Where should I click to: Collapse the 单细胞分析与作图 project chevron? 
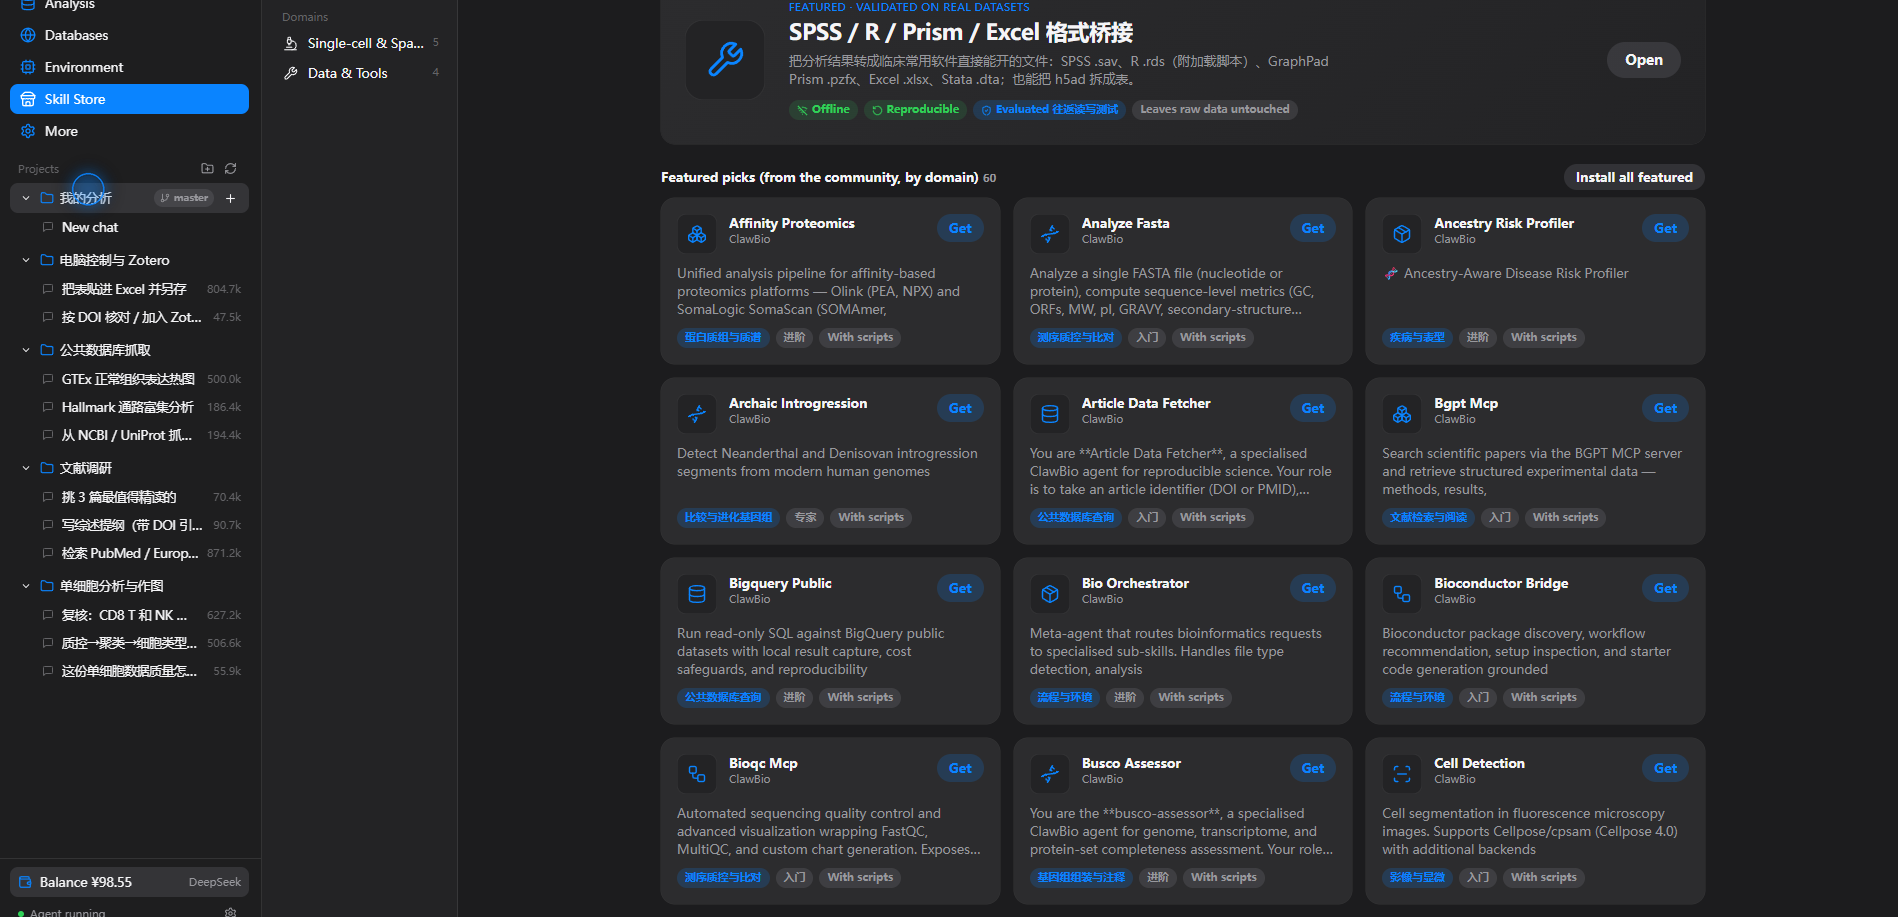[x=26, y=586]
